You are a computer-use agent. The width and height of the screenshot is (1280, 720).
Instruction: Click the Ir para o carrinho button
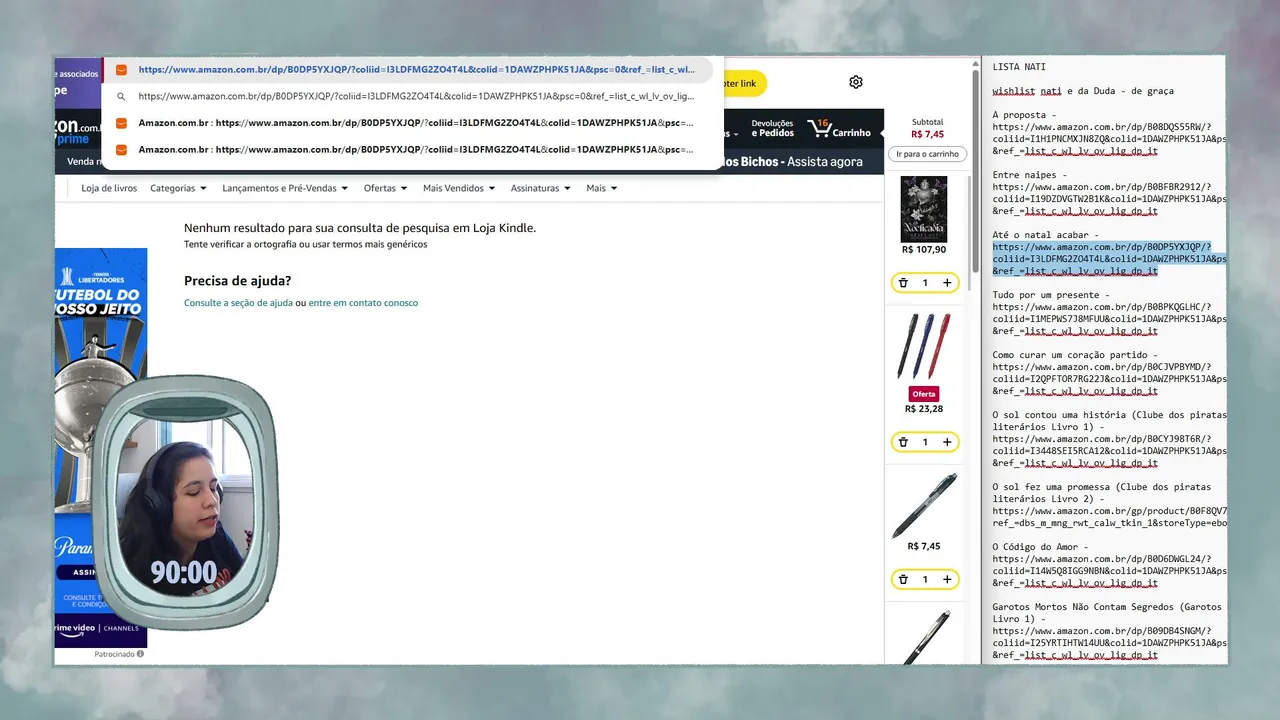[927, 154]
